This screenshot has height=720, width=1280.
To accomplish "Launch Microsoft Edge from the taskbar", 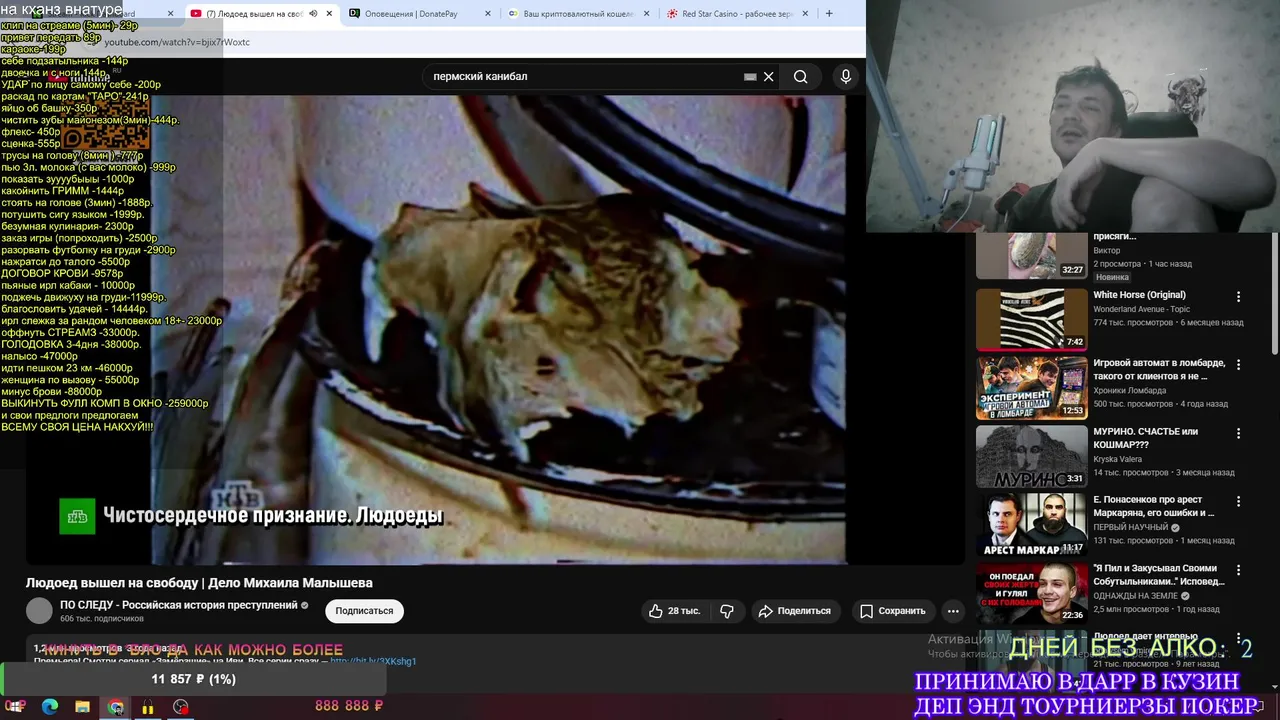I will point(50,707).
